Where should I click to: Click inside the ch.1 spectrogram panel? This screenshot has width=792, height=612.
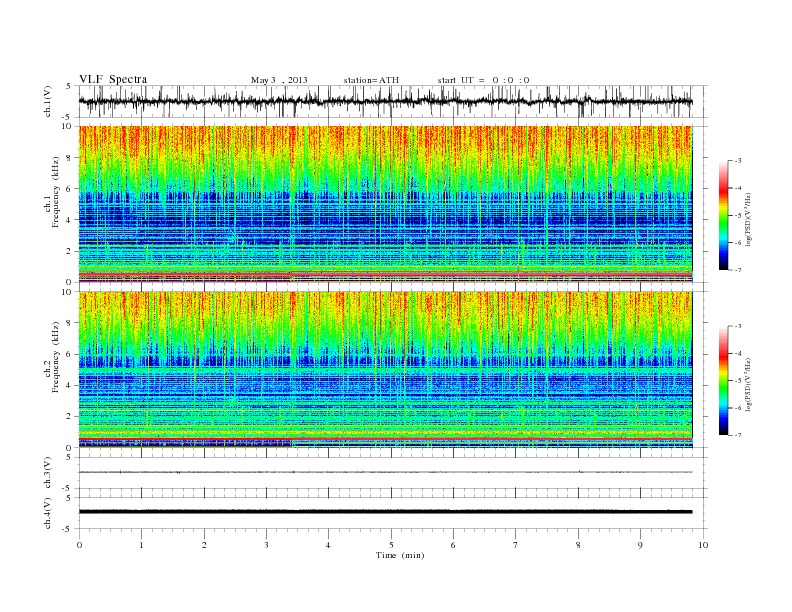tap(386, 204)
